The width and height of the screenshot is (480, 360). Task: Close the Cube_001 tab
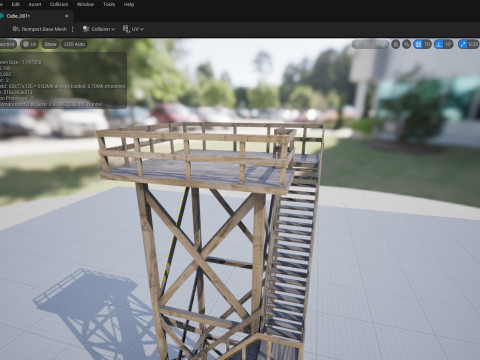pyautogui.click(x=66, y=16)
